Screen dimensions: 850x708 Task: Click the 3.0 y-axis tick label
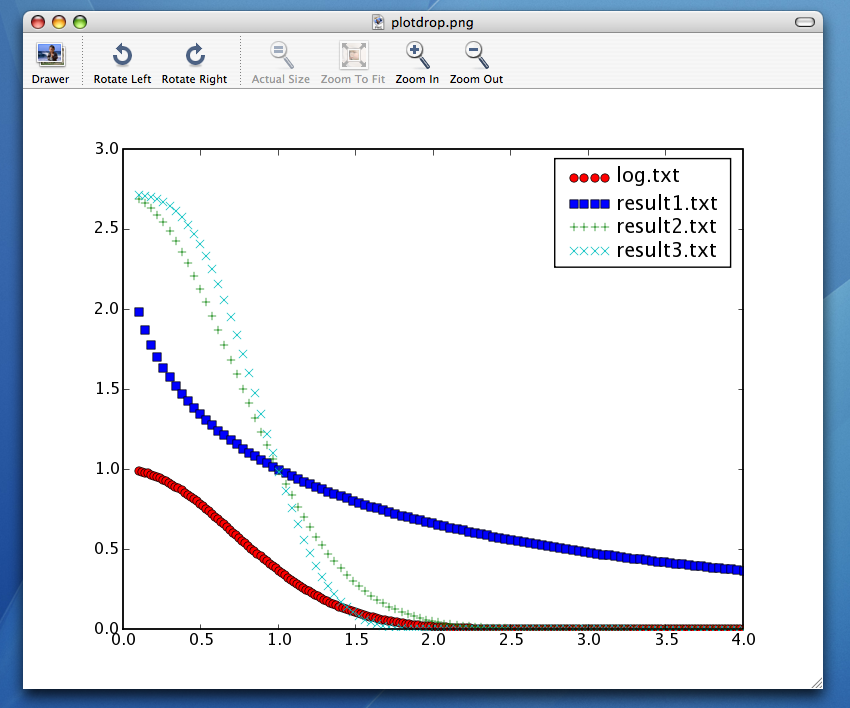pos(106,149)
